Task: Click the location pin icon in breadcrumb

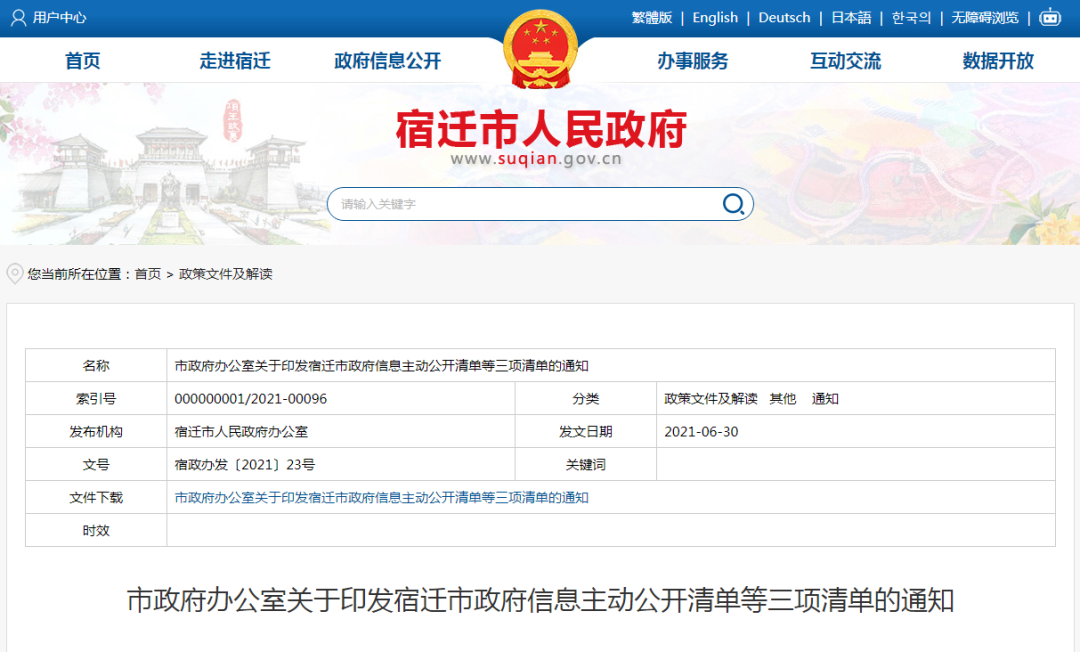Action: tap(14, 274)
